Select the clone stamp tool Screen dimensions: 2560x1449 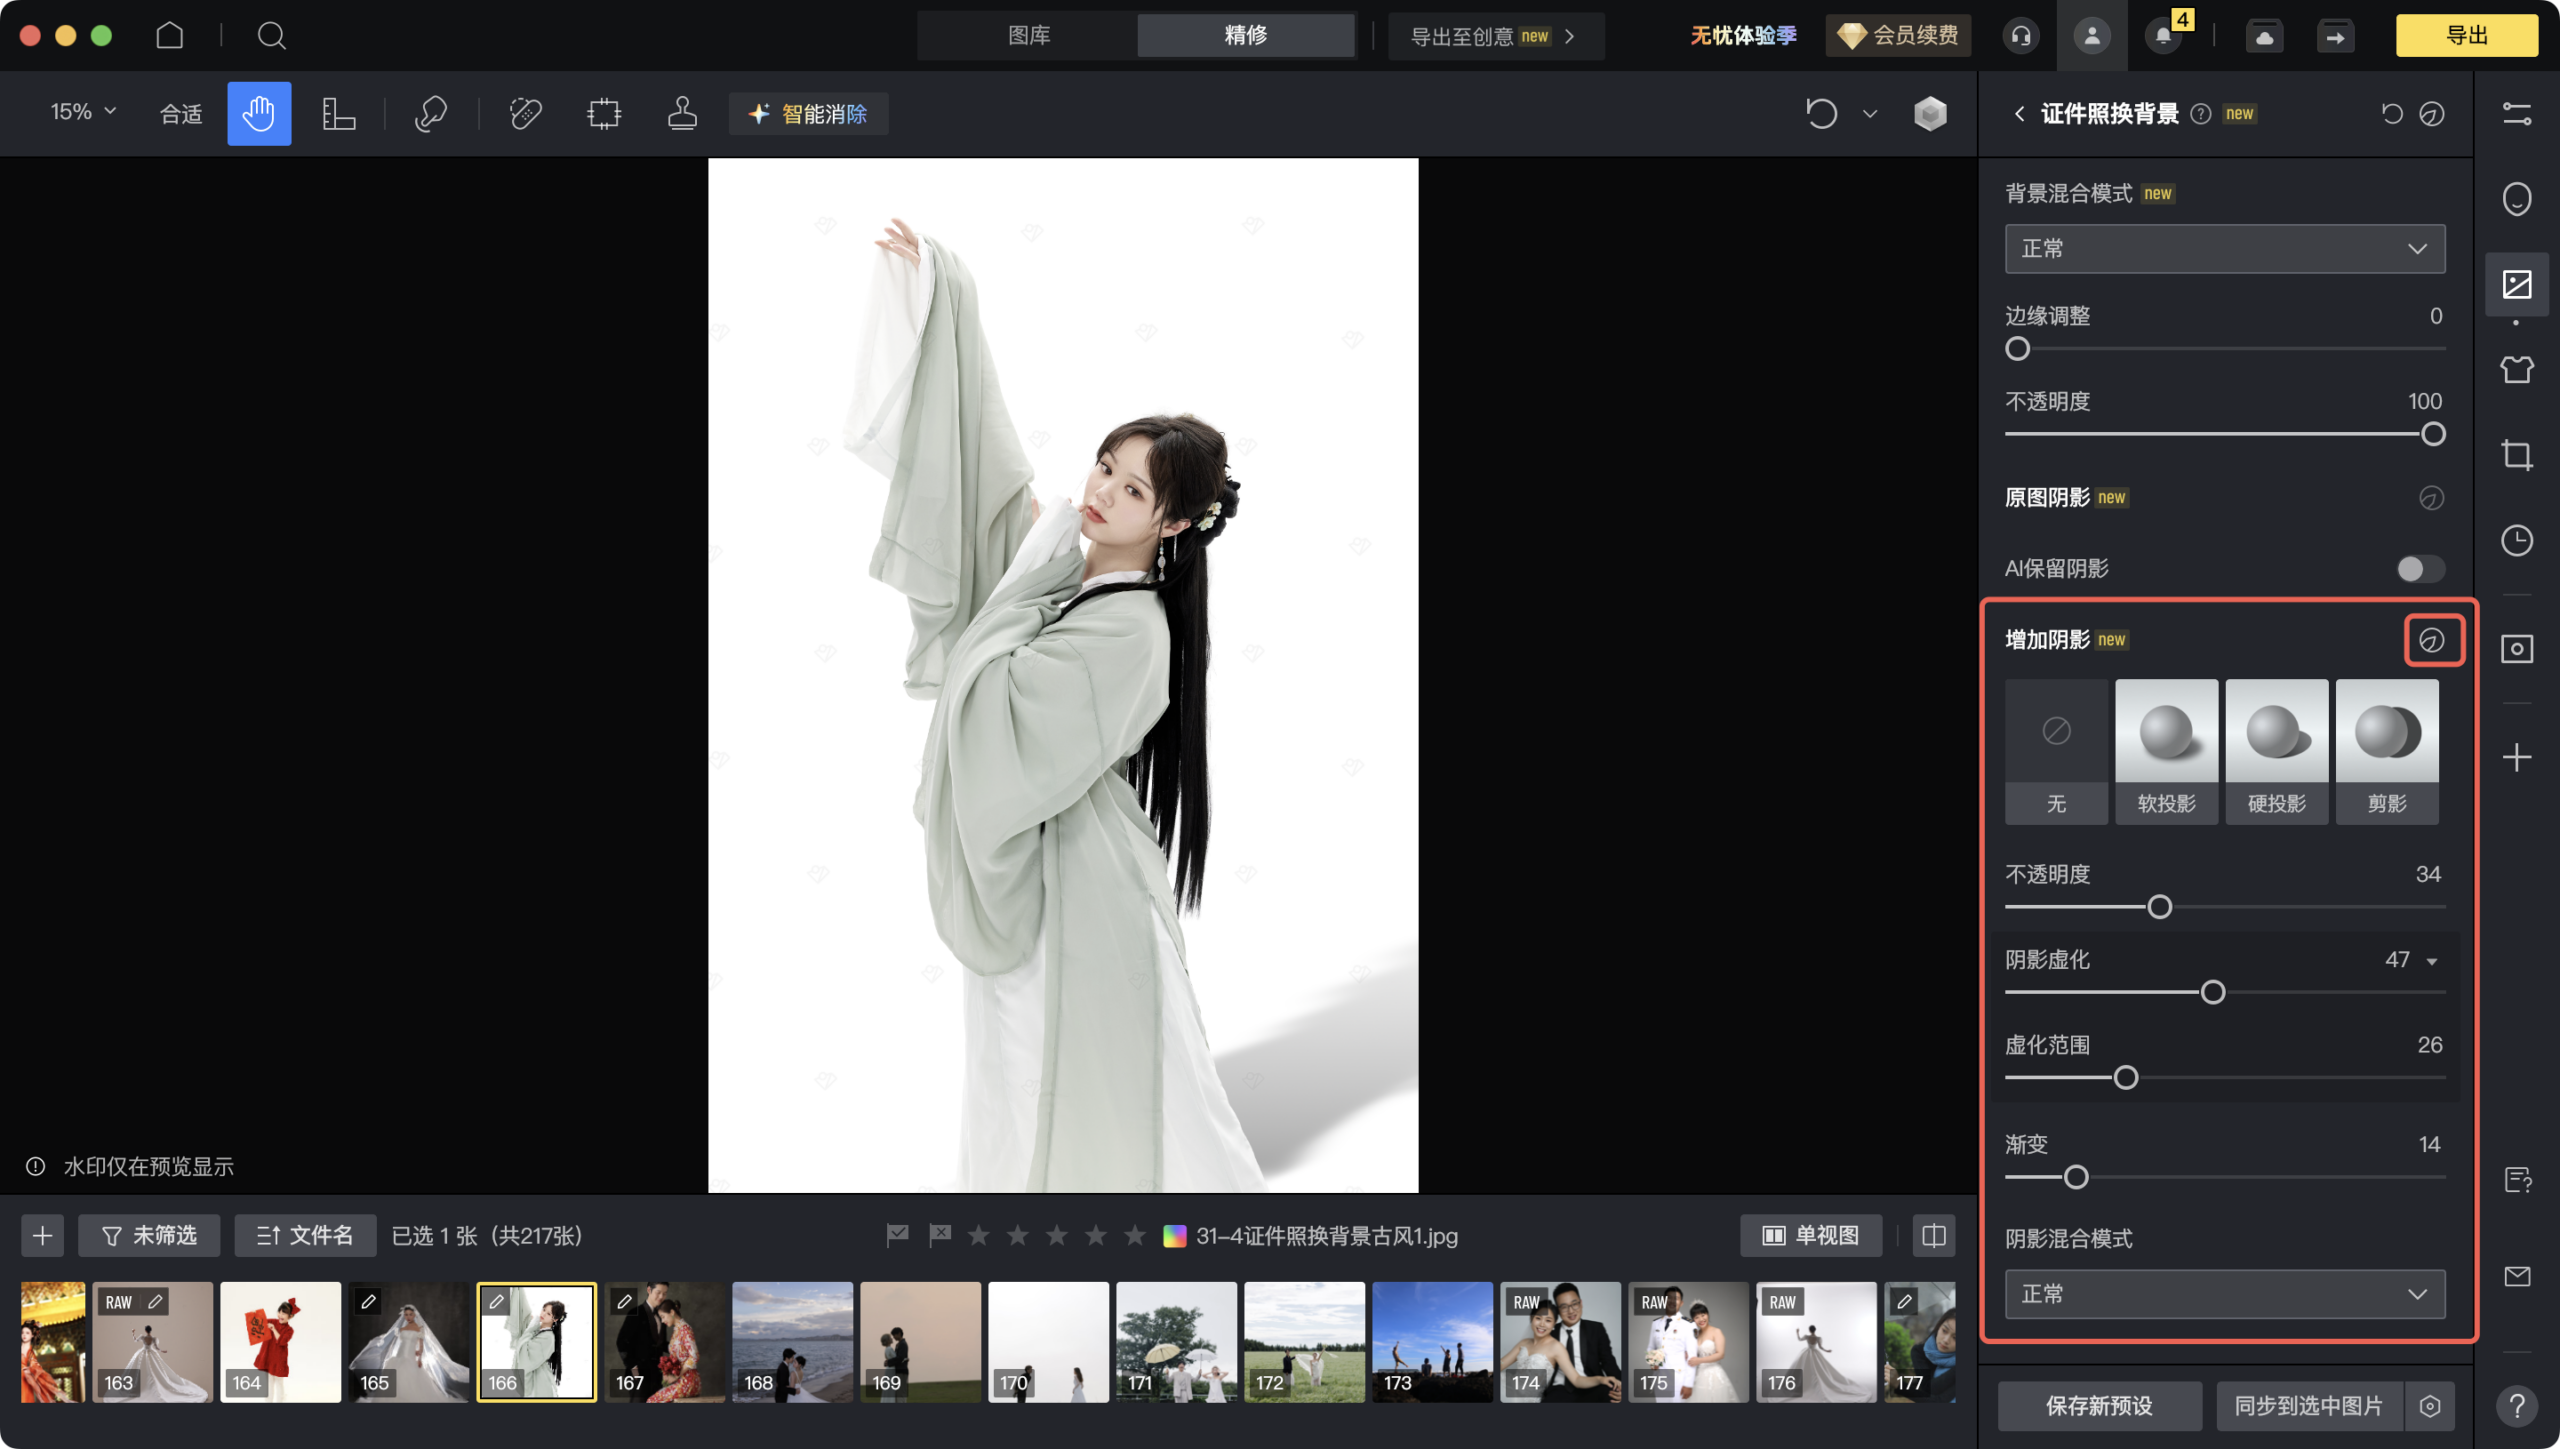coord(680,113)
